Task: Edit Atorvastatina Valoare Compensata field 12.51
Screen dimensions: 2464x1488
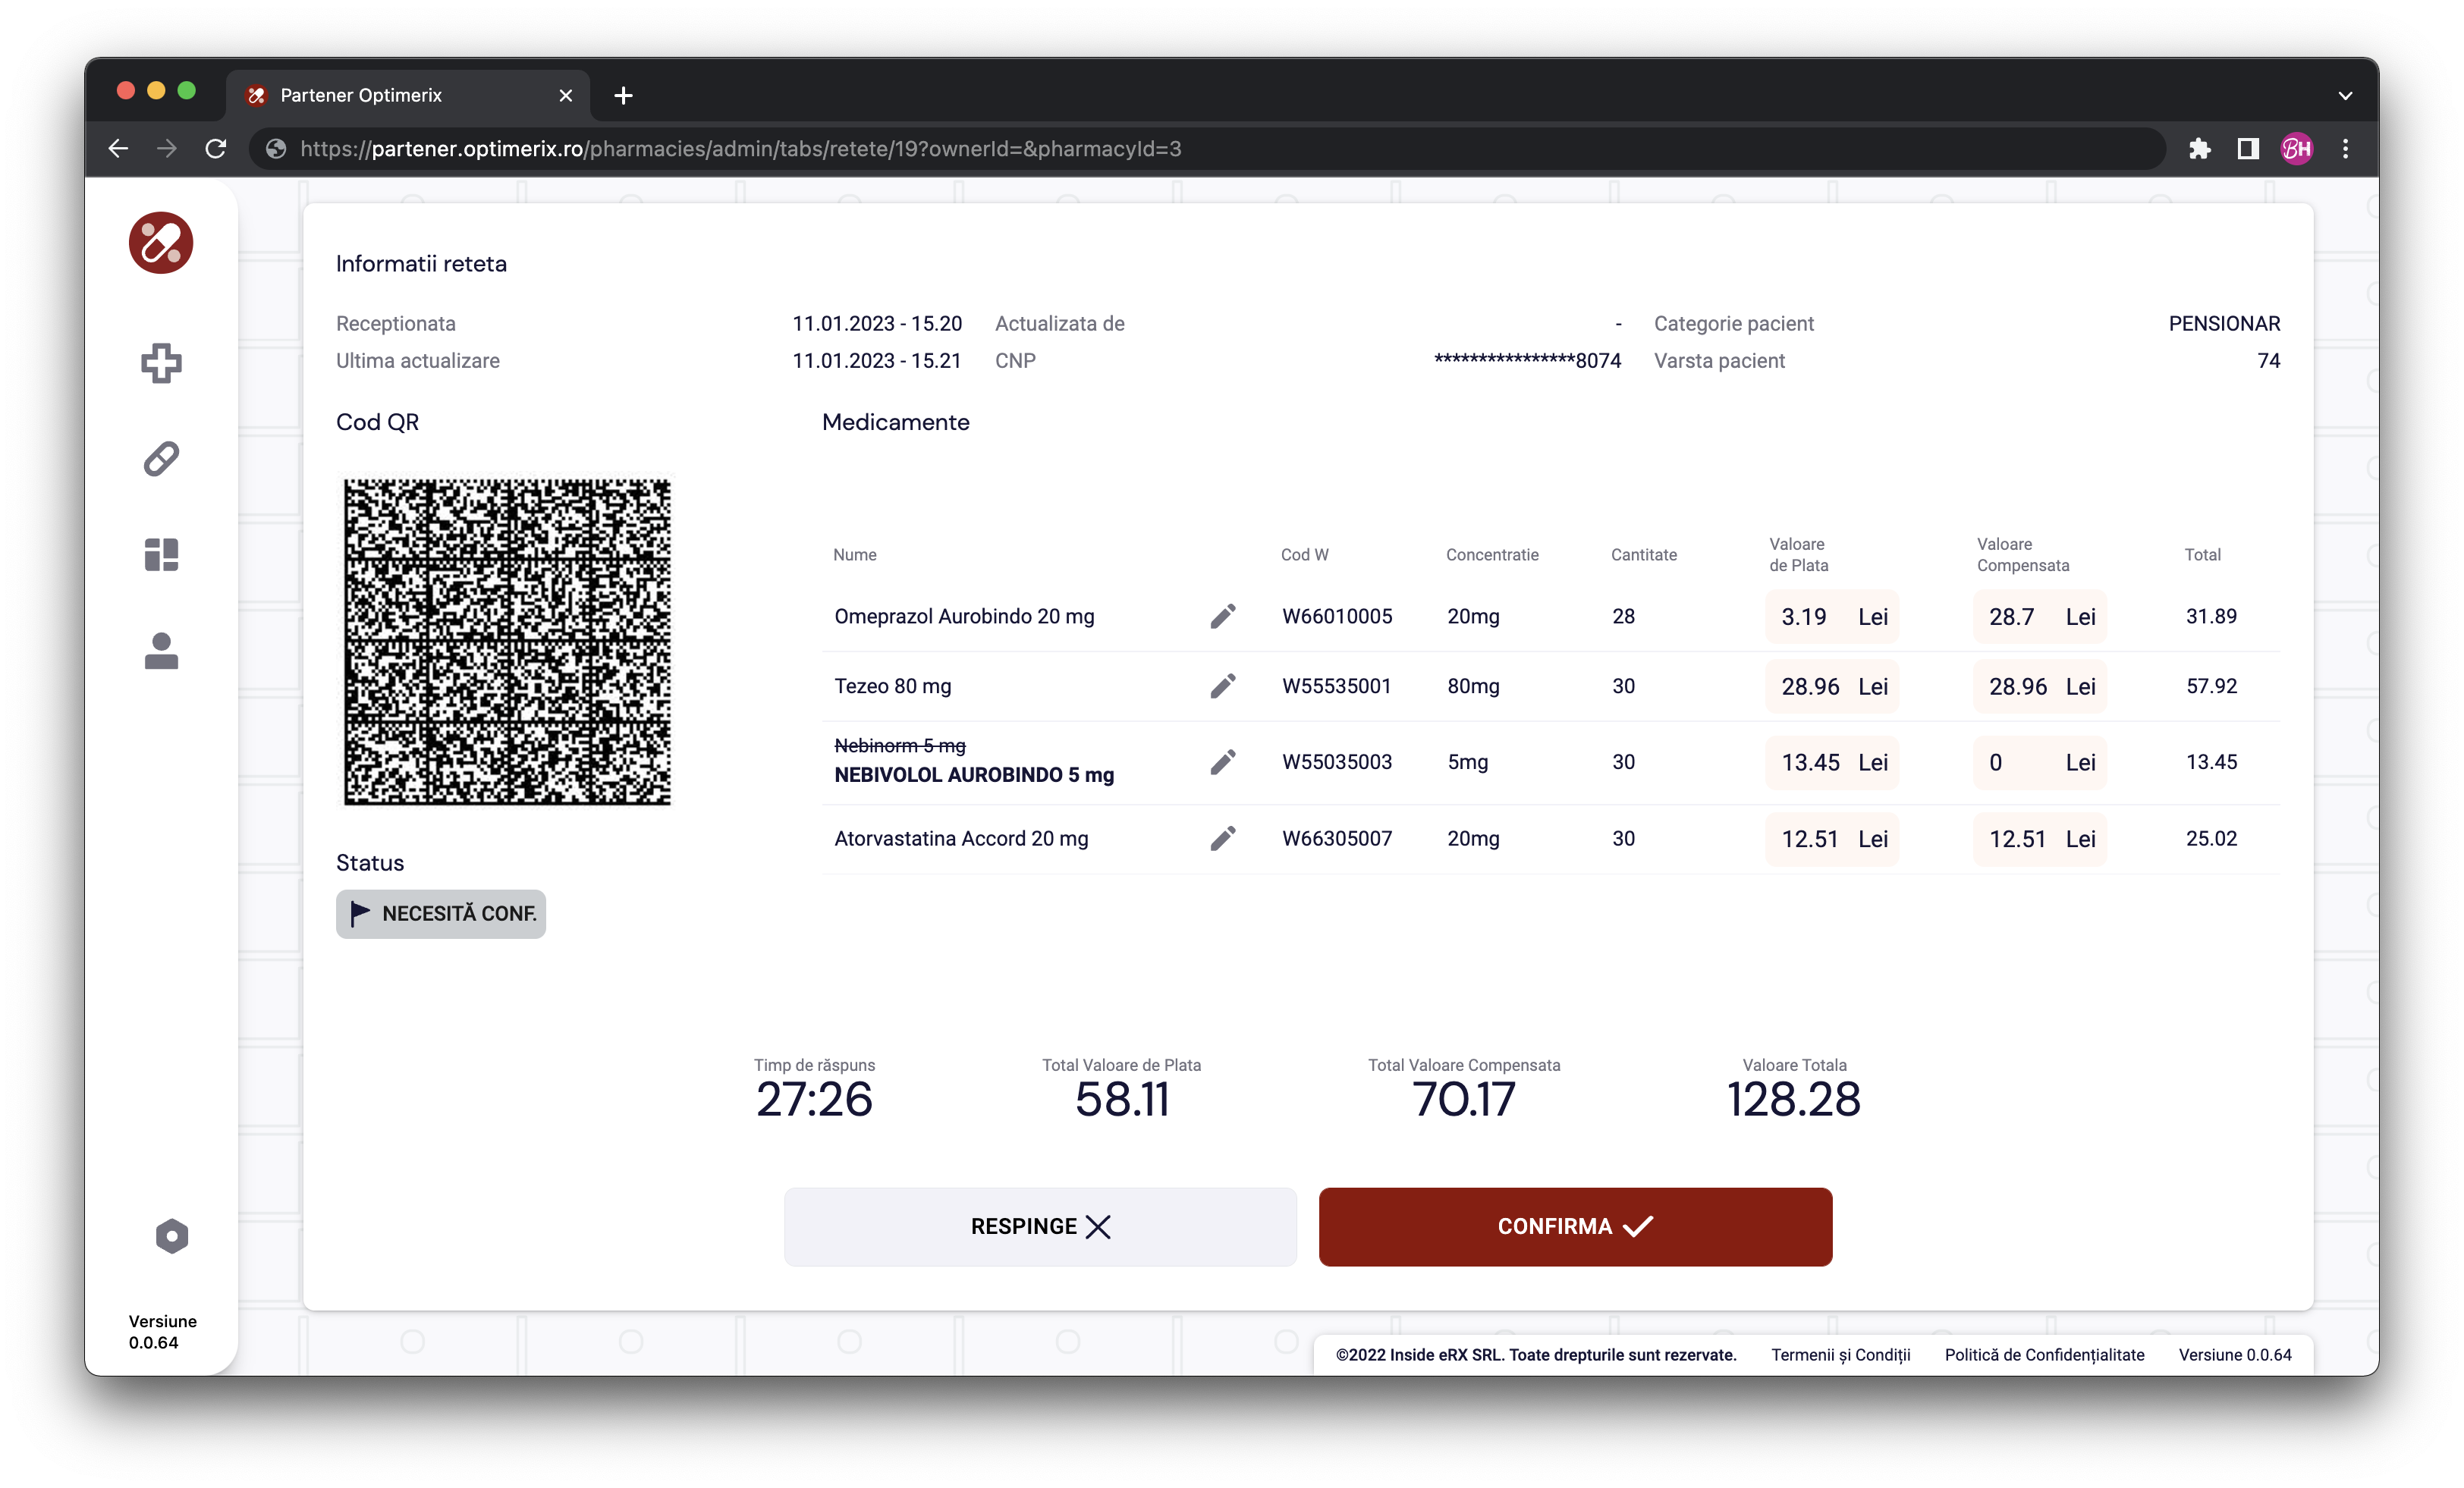Action: coord(2040,838)
